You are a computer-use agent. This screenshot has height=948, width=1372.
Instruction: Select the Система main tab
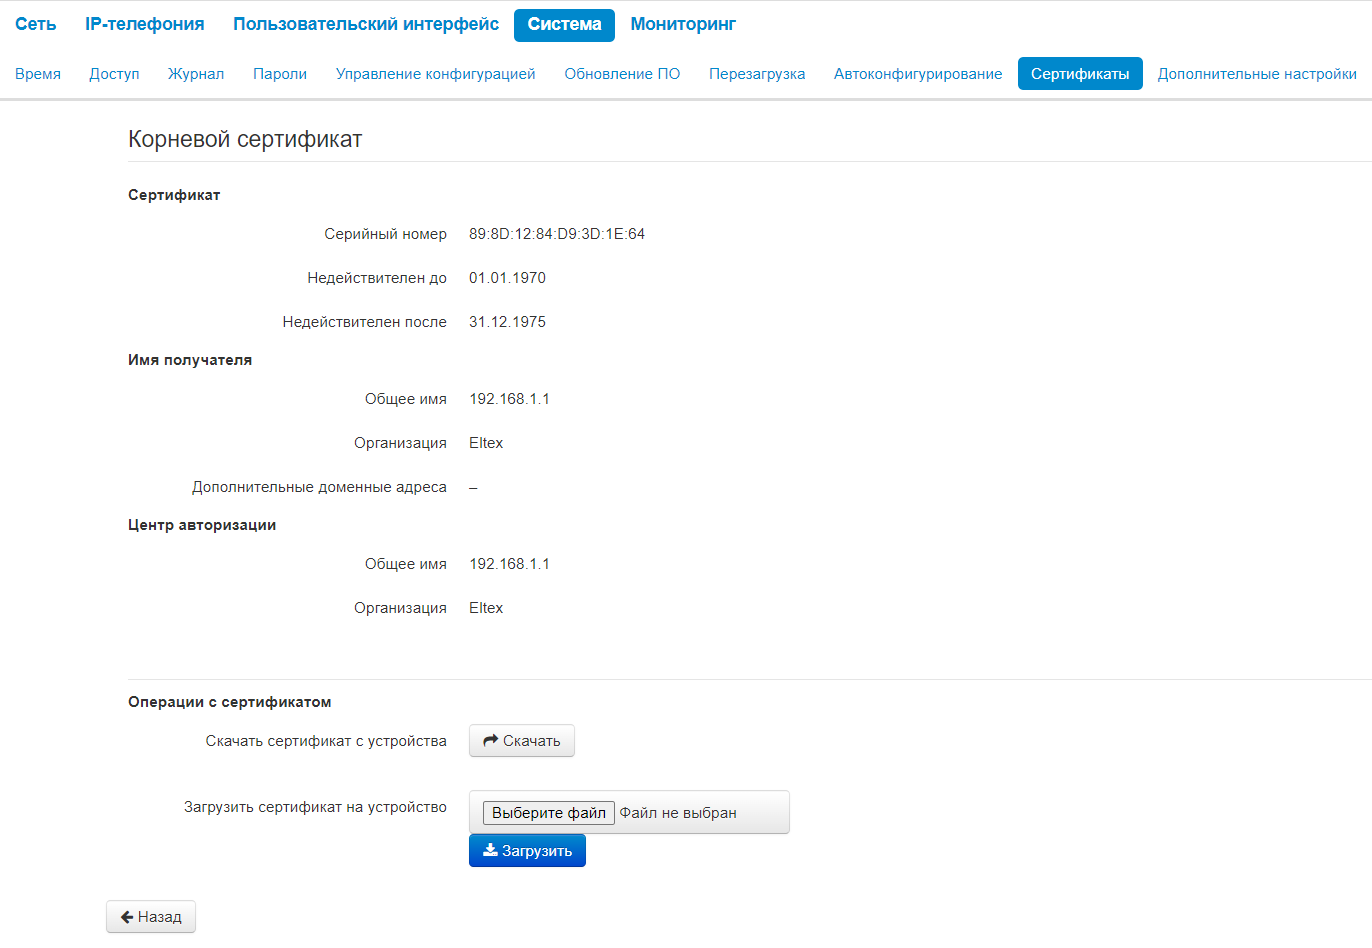pos(564,25)
